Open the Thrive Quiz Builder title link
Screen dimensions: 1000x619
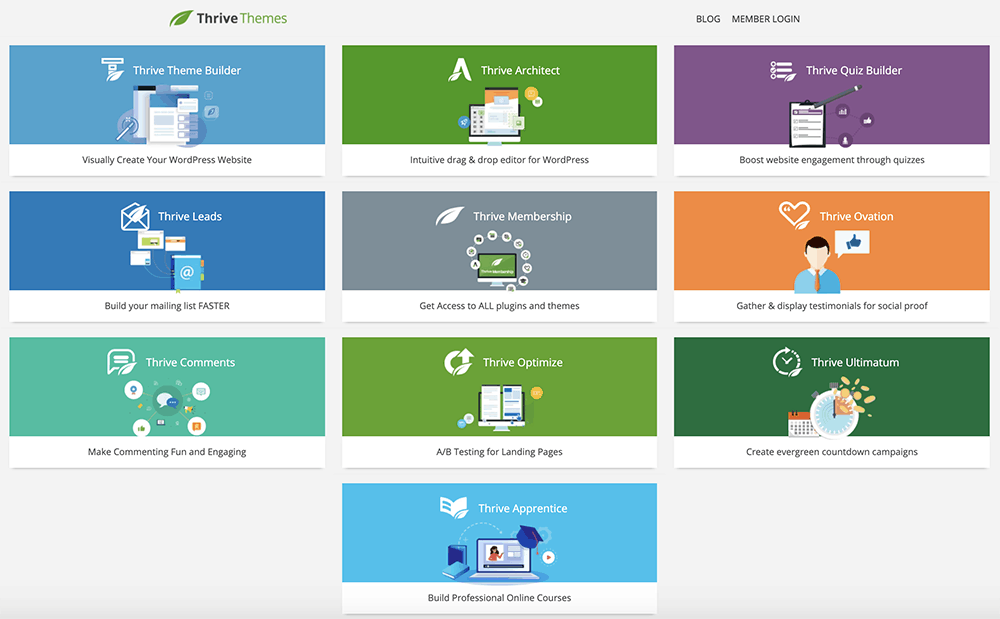pos(854,70)
